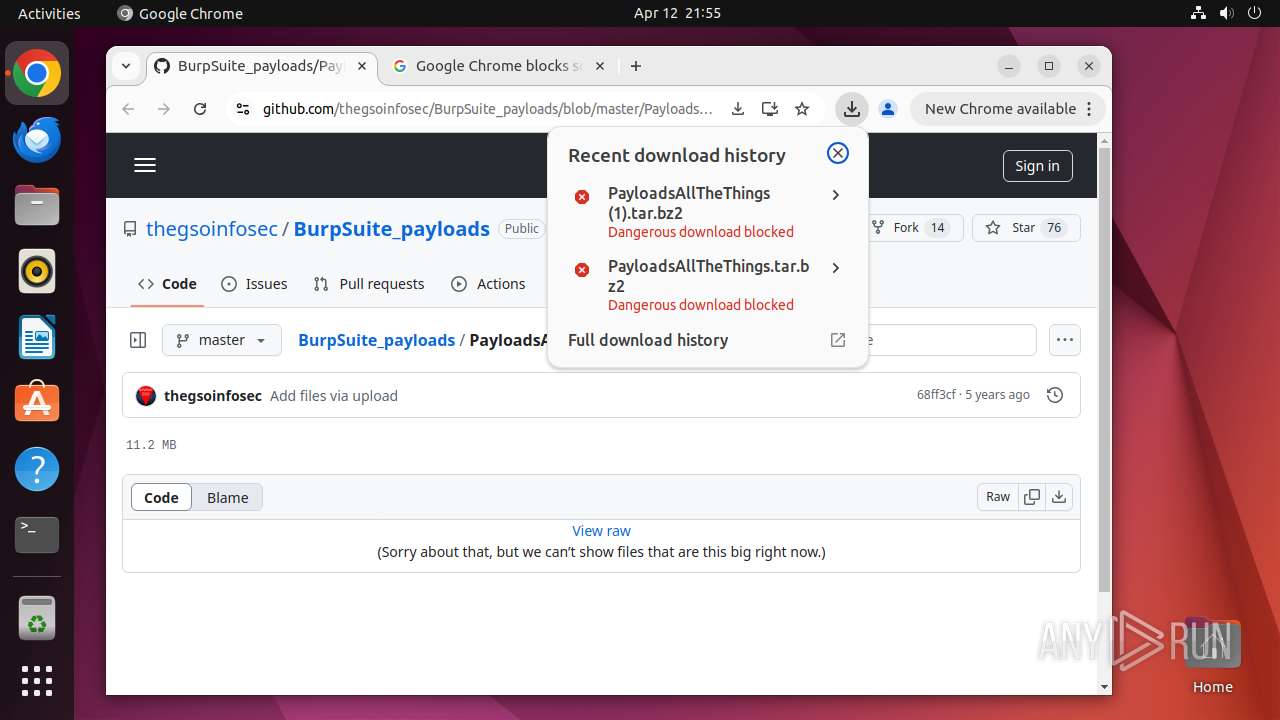The image size is (1280, 720).
Task: Copy raw file contents icon
Action: (1032, 497)
